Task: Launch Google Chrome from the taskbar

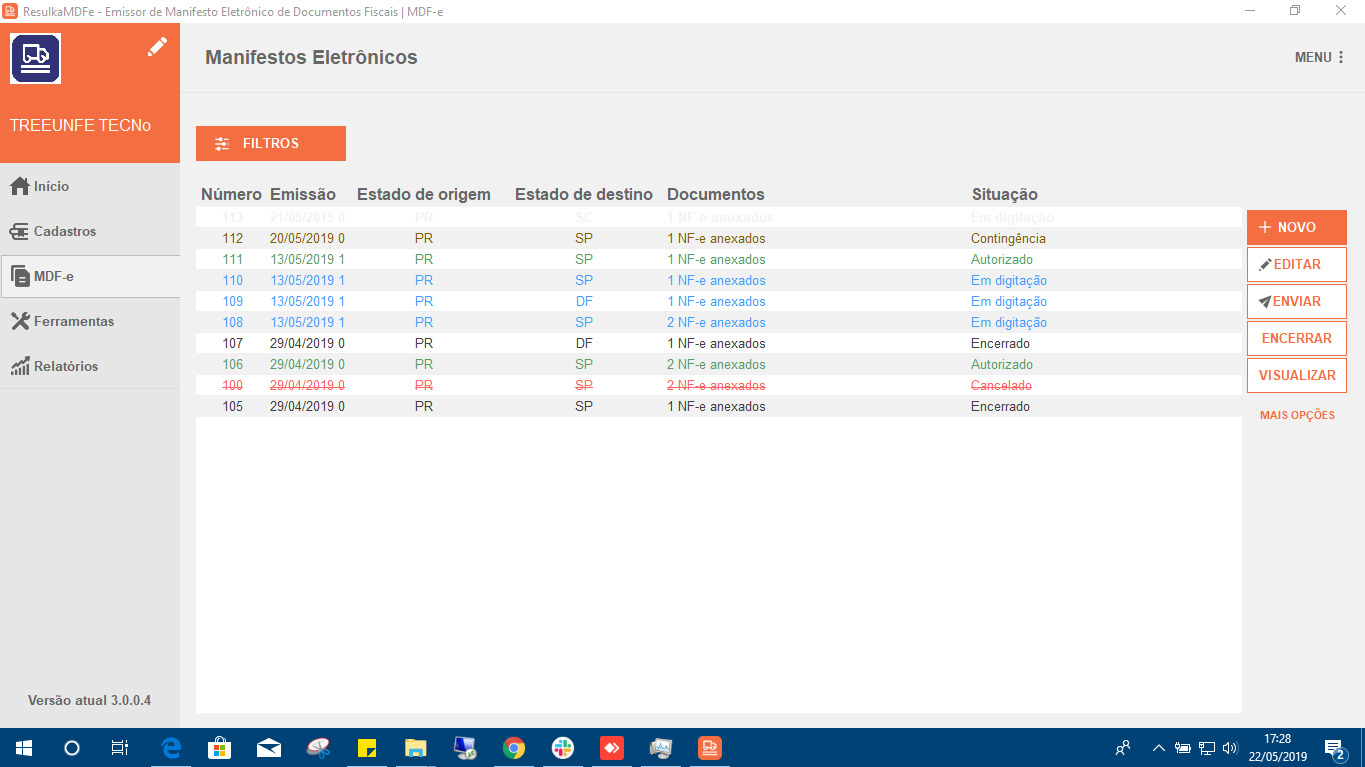Action: pos(513,747)
